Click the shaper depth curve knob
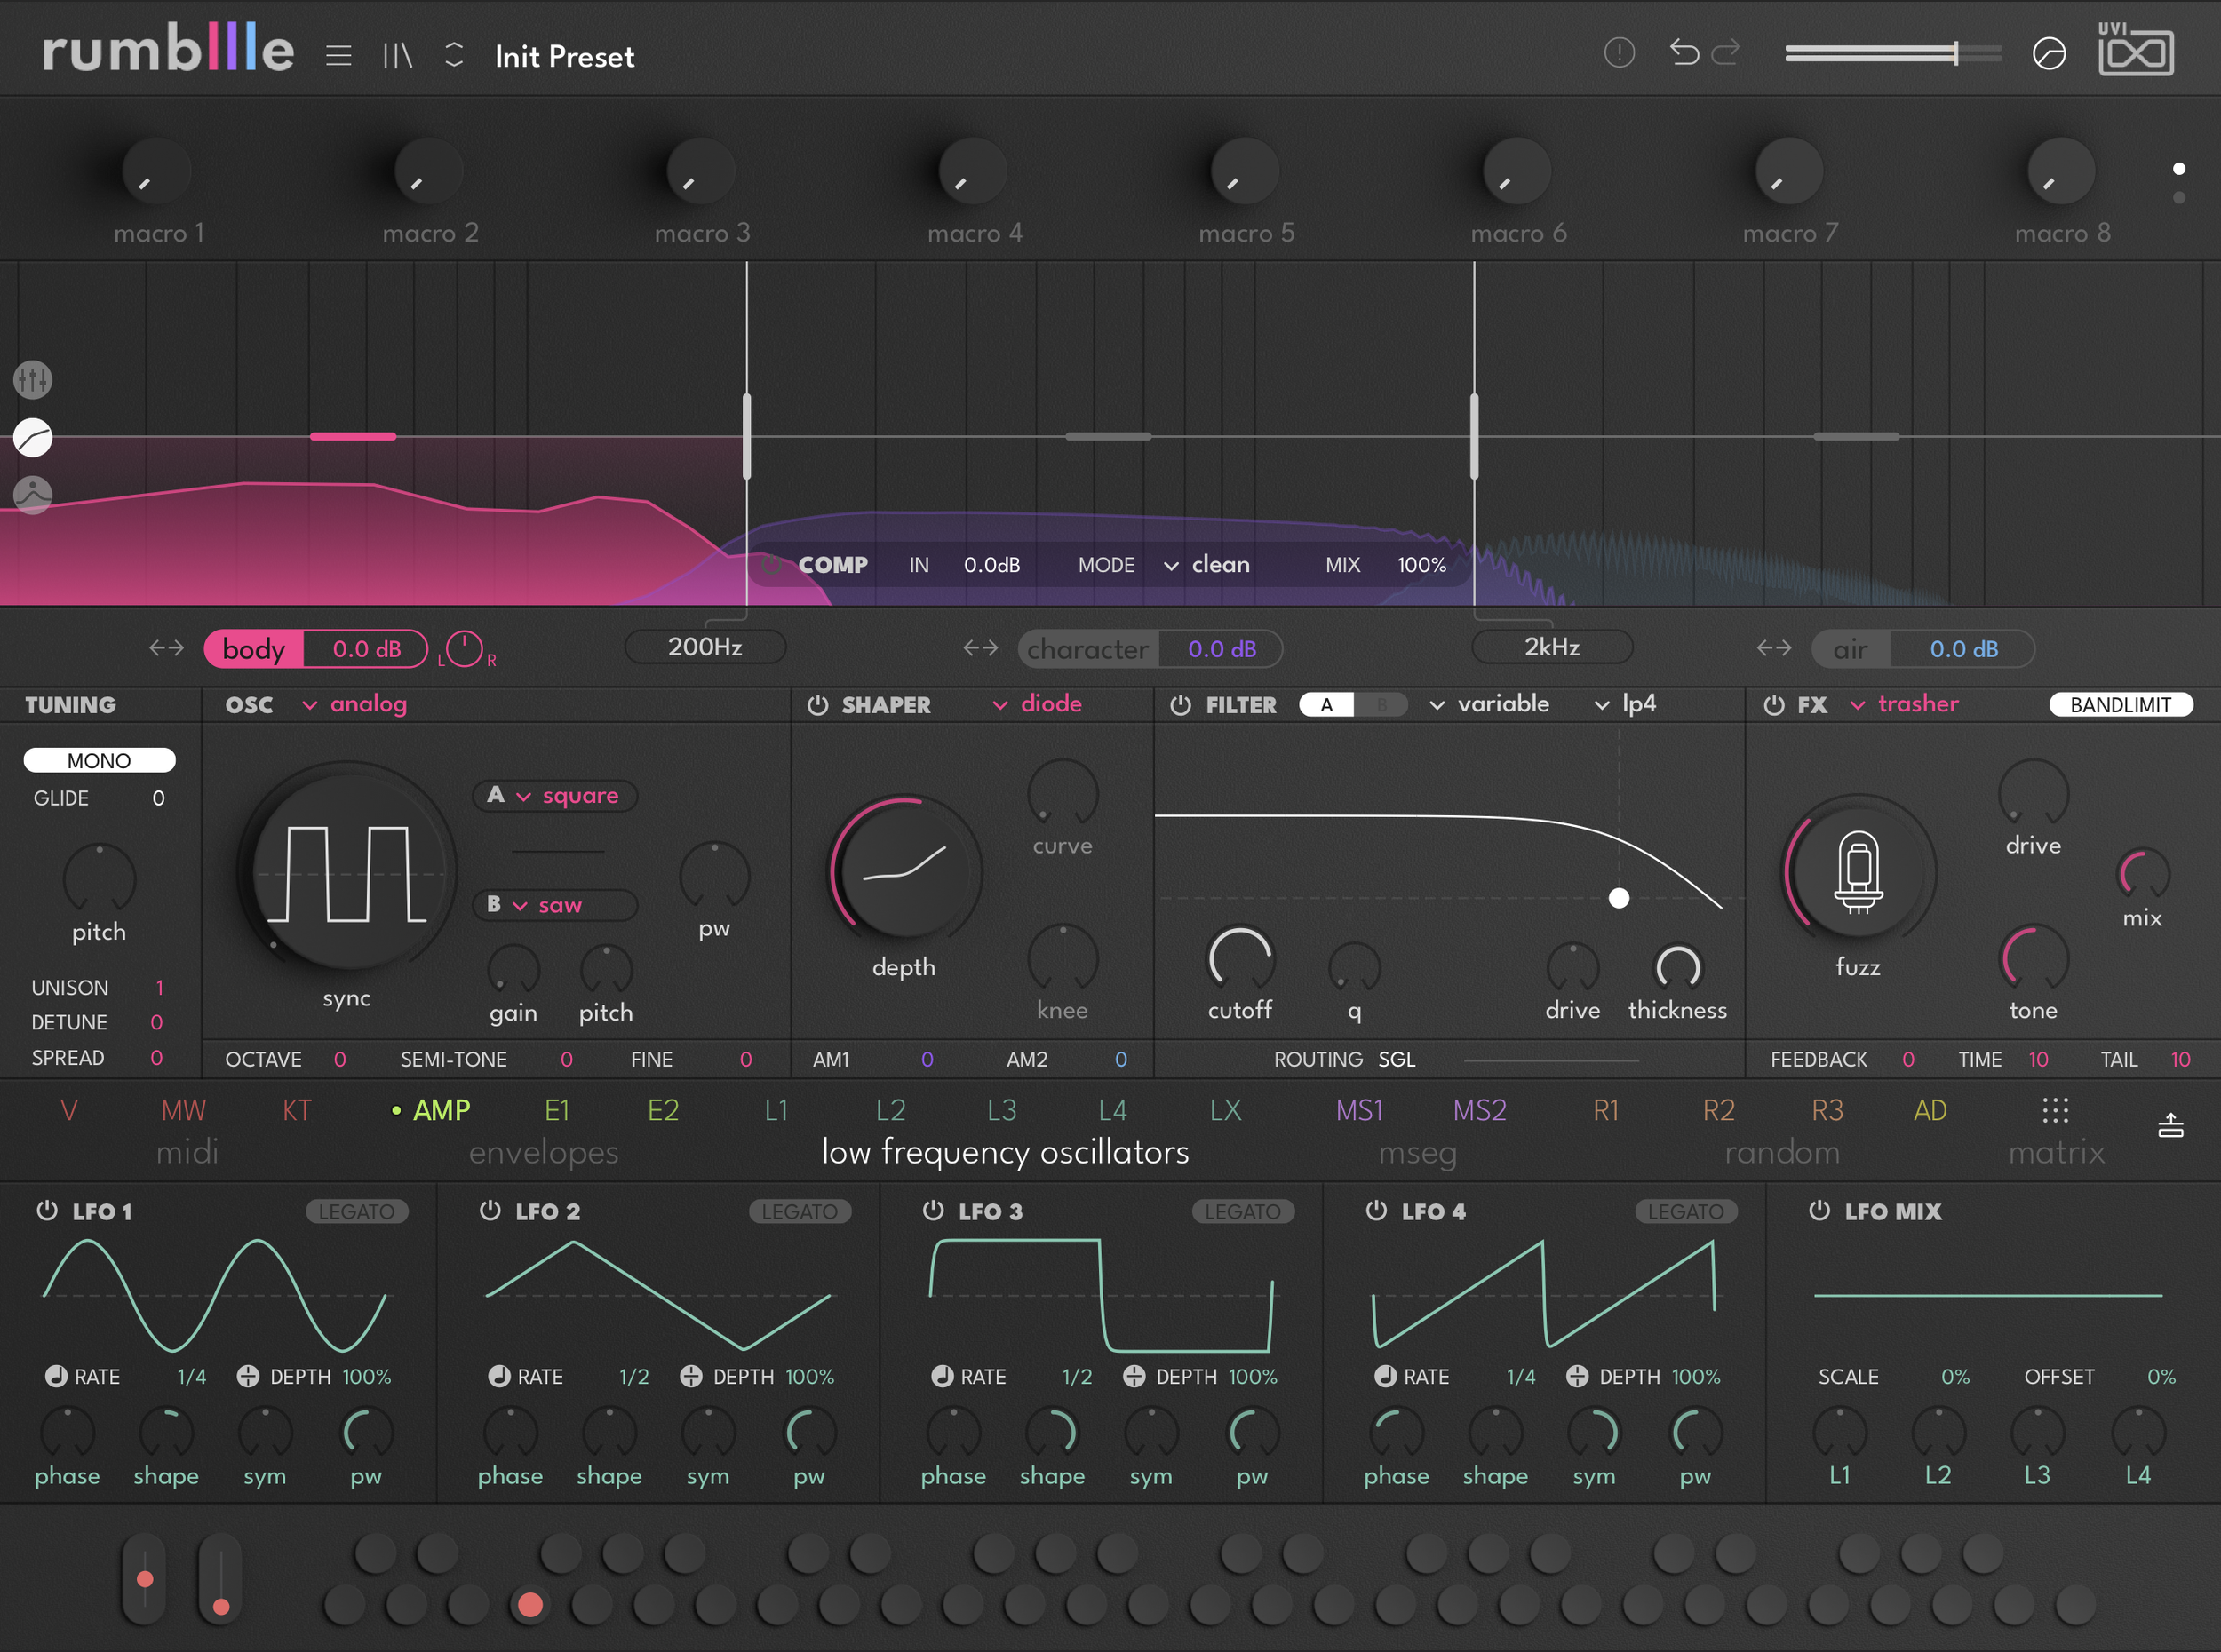 tap(905, 872)
